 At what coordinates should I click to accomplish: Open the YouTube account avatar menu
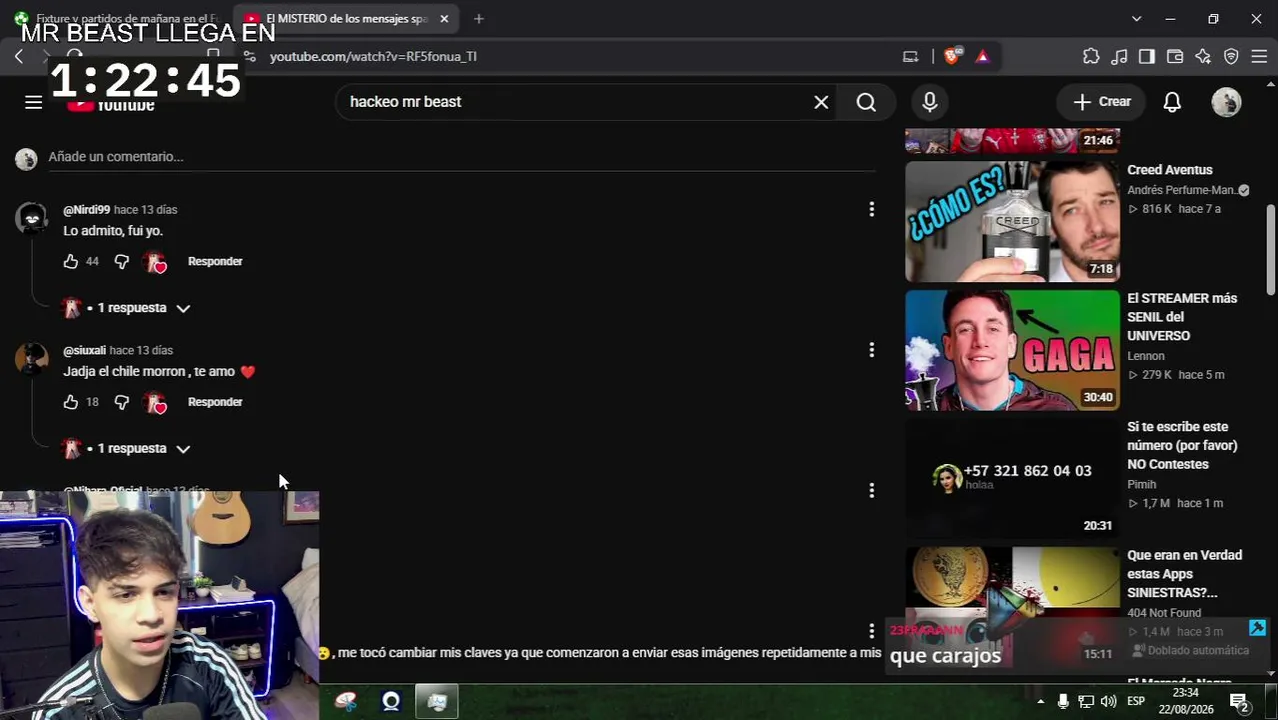click(x=1226, y=102)
